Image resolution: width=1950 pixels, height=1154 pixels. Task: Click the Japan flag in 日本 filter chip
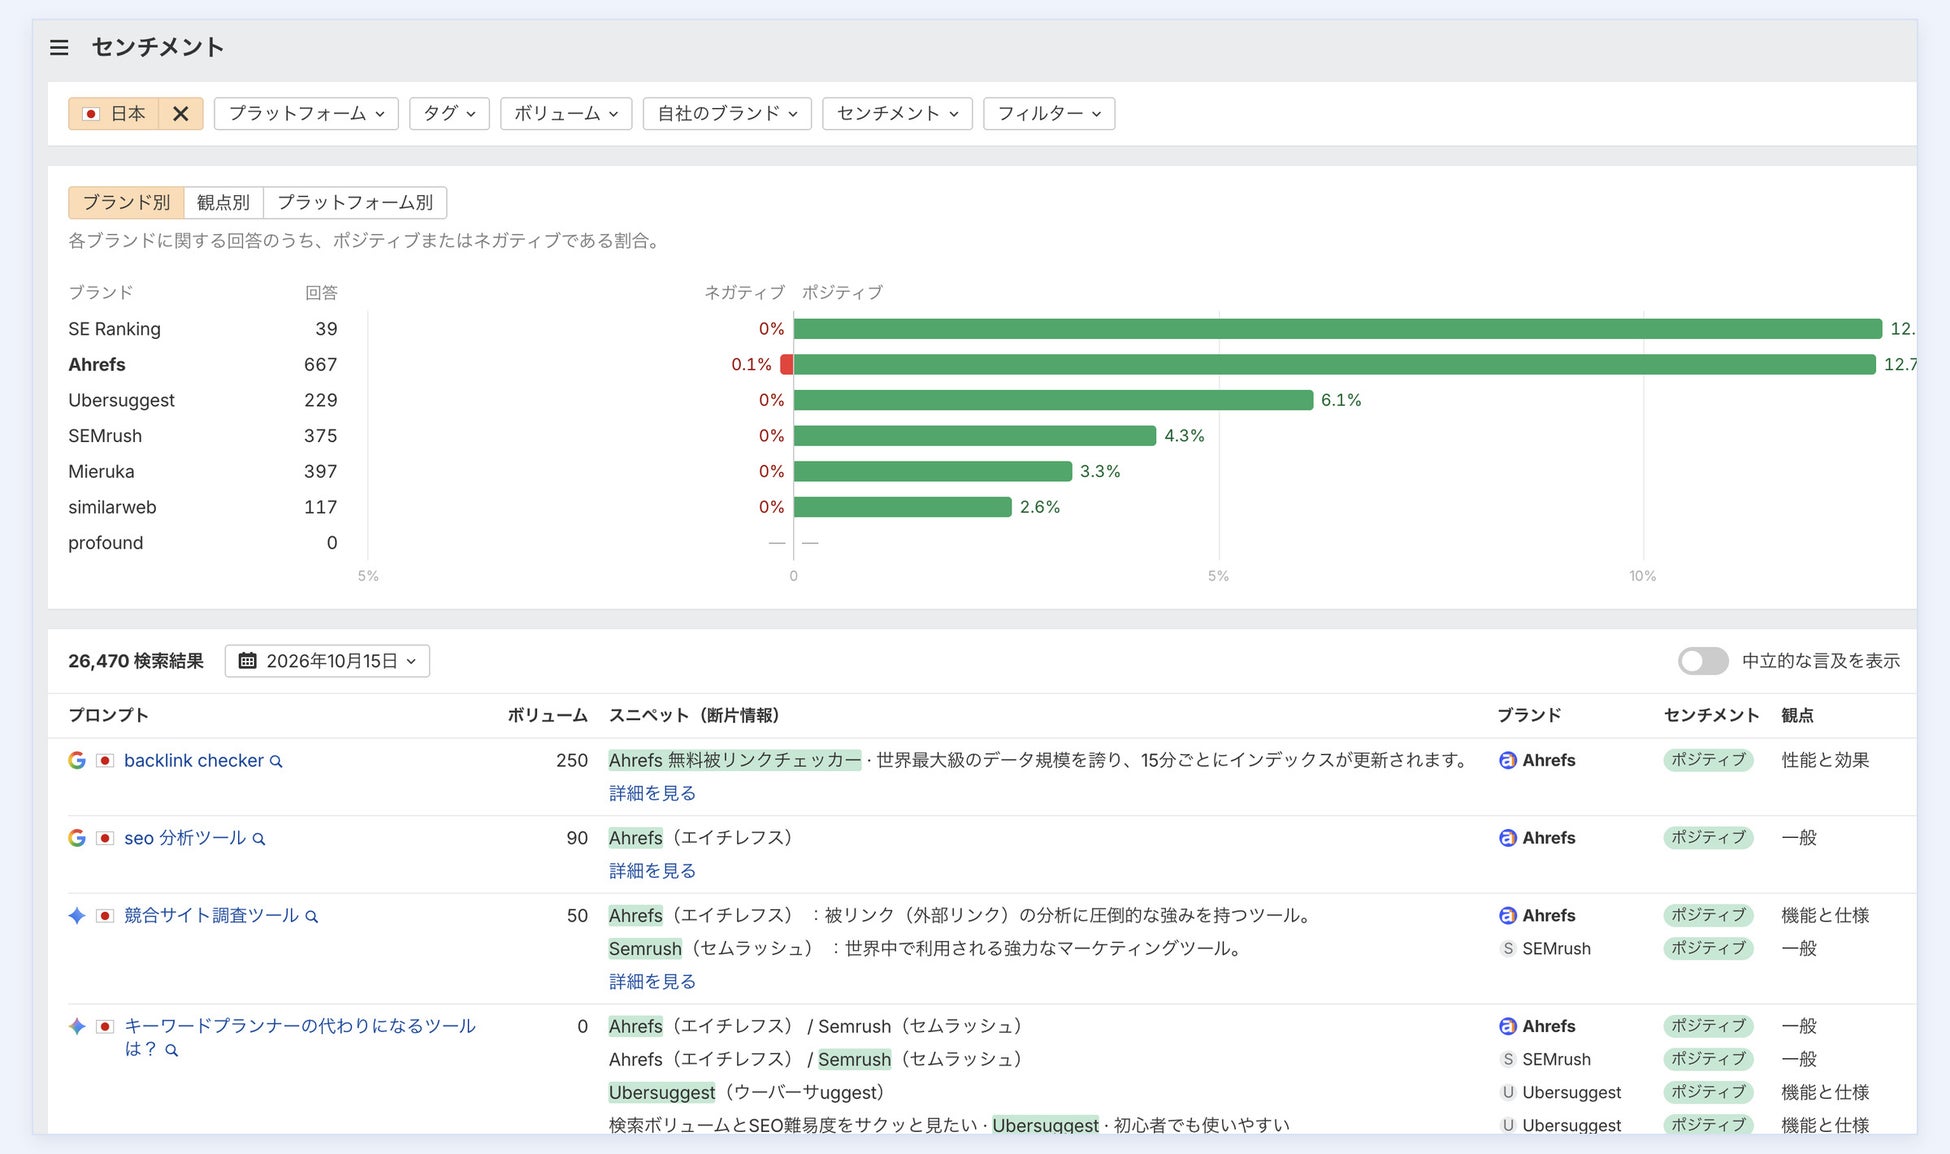[91, 114]
